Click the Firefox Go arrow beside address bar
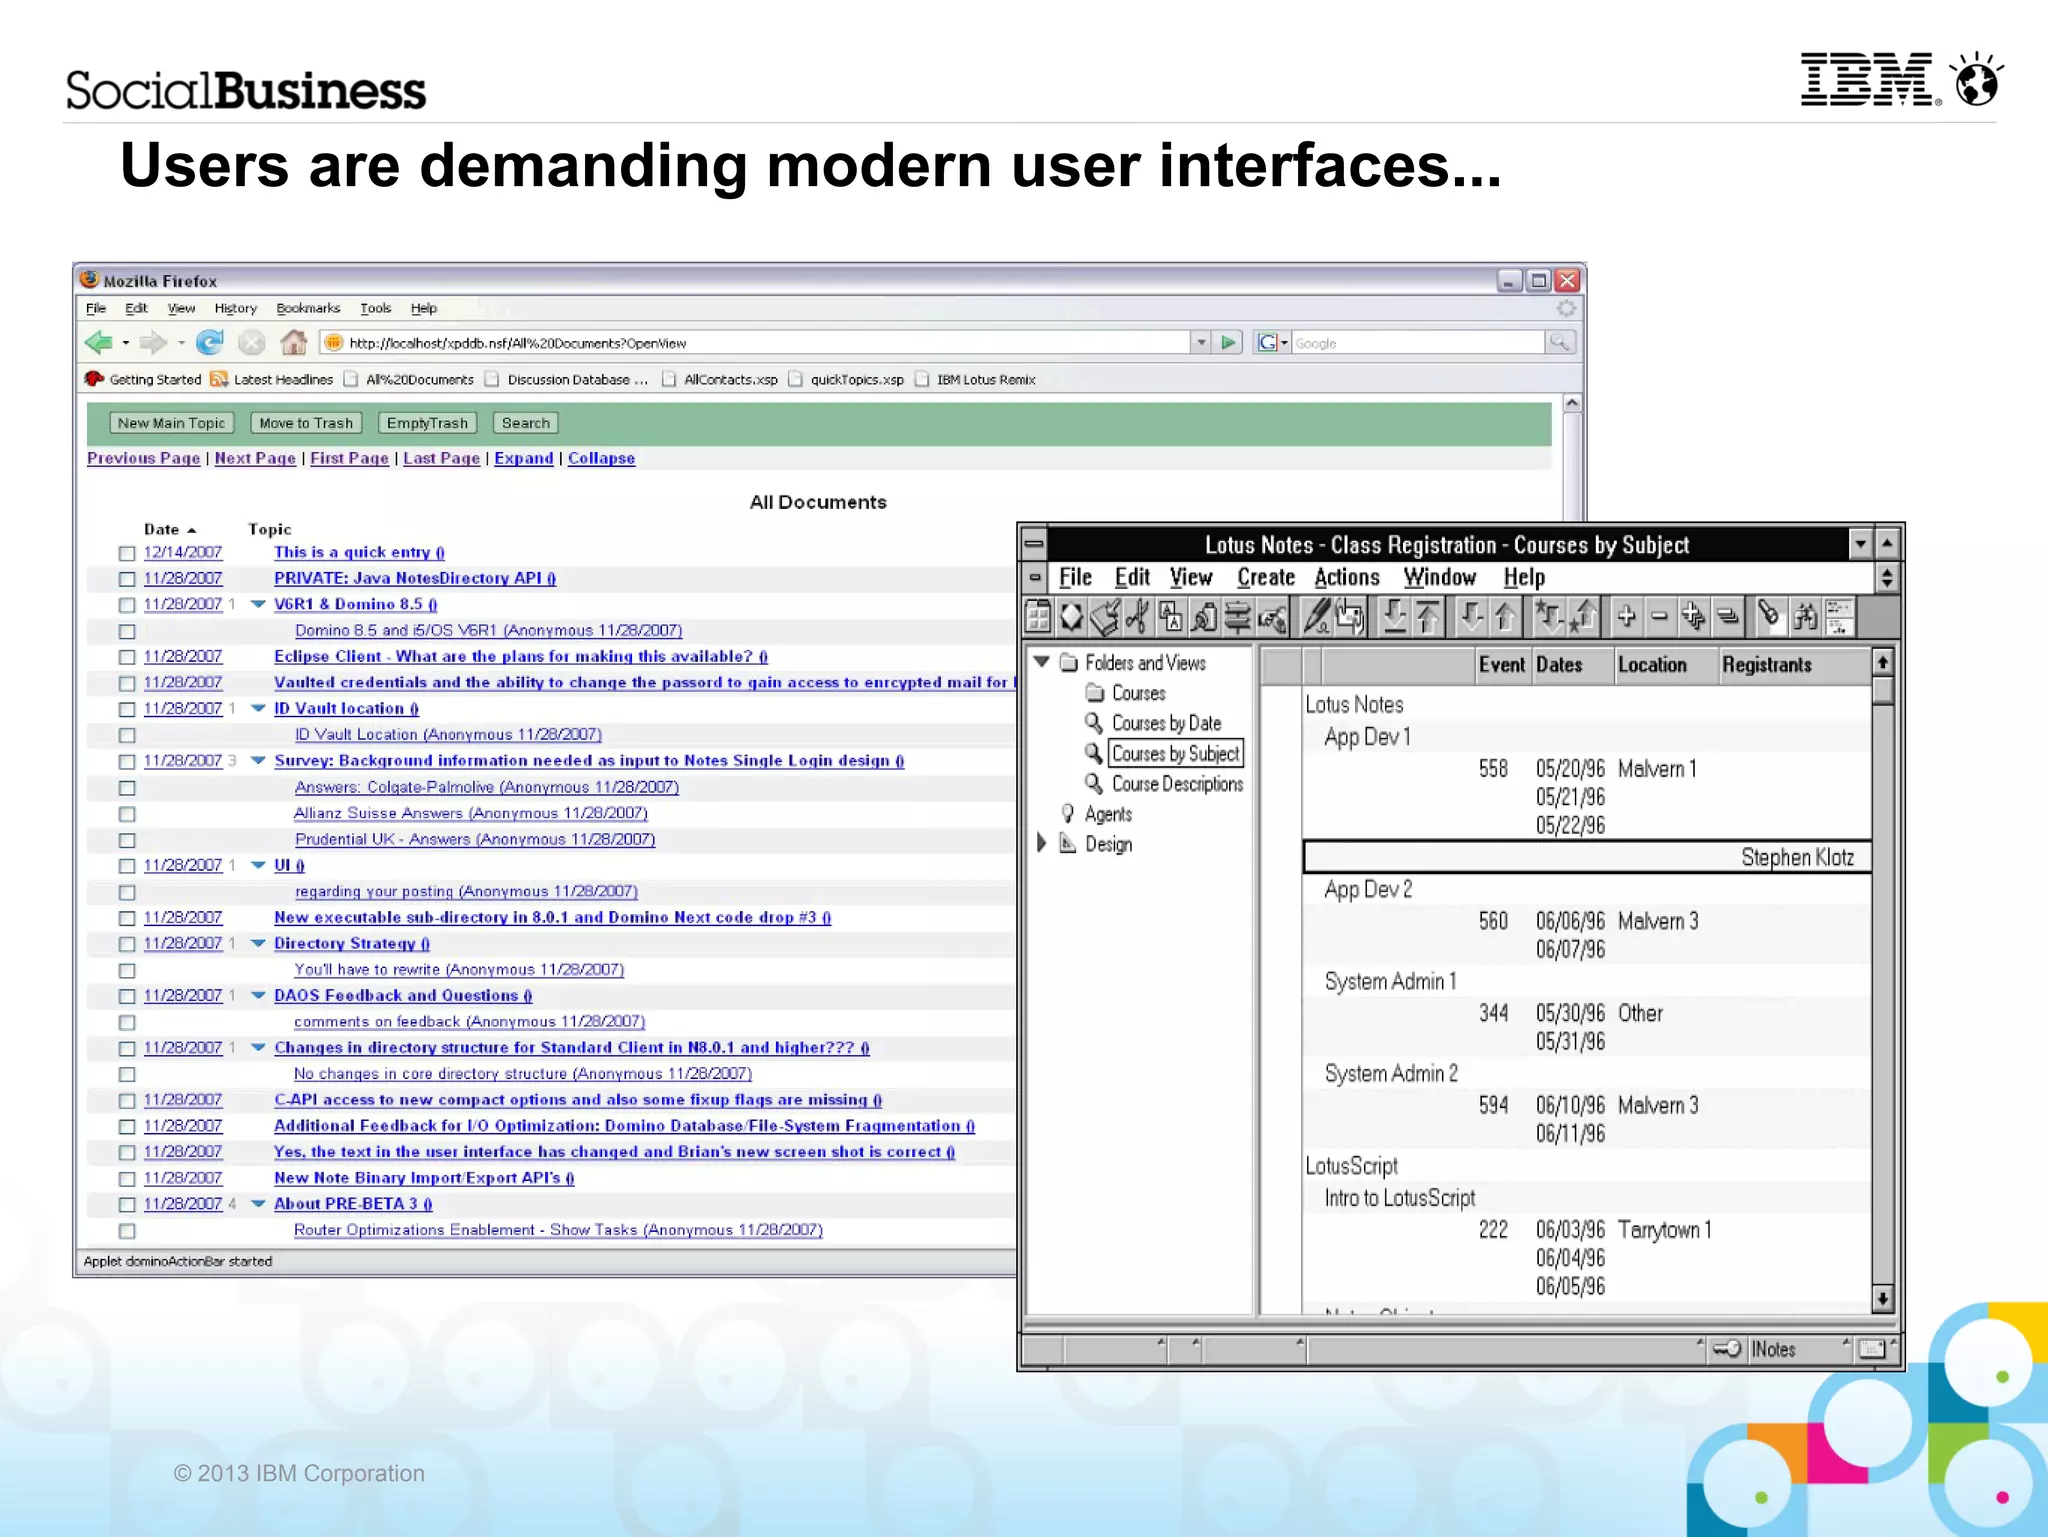The width and height of the screenshot is (2048, 1537). click(x=1229, y=343)
